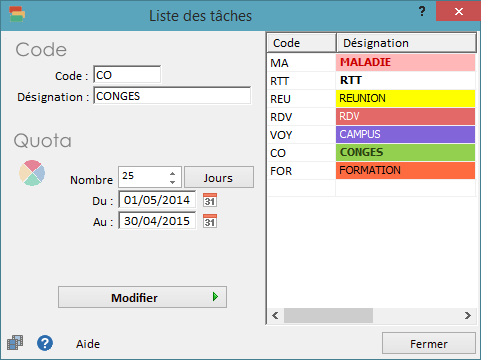481x360 pixels.
Task: Increase the Nombre value with up arrow
Action: [x=172, y=174]
